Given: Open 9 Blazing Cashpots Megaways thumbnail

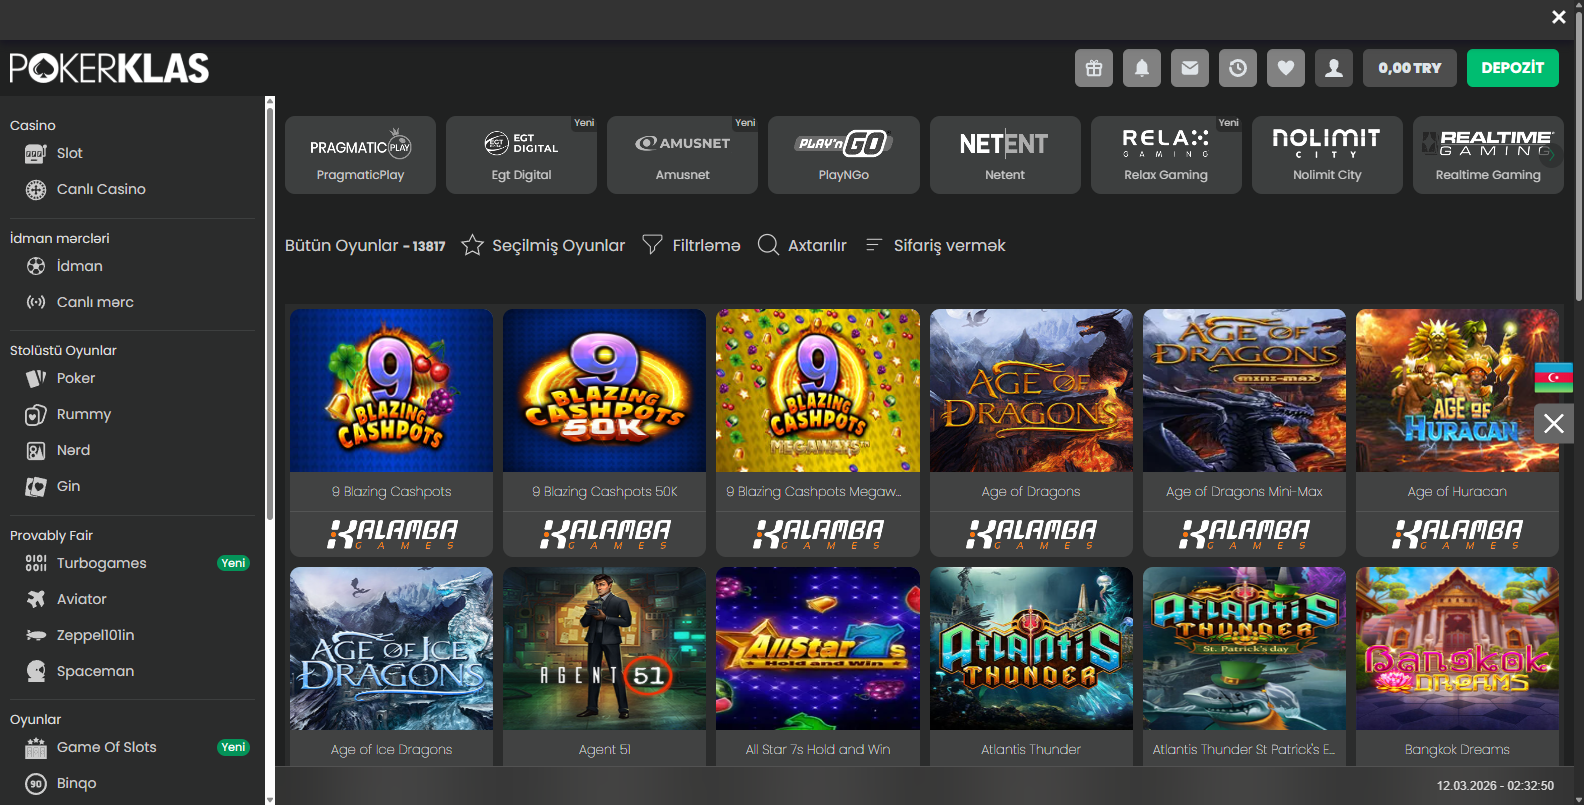Looking at the screenshot, I should coord(818,390).
